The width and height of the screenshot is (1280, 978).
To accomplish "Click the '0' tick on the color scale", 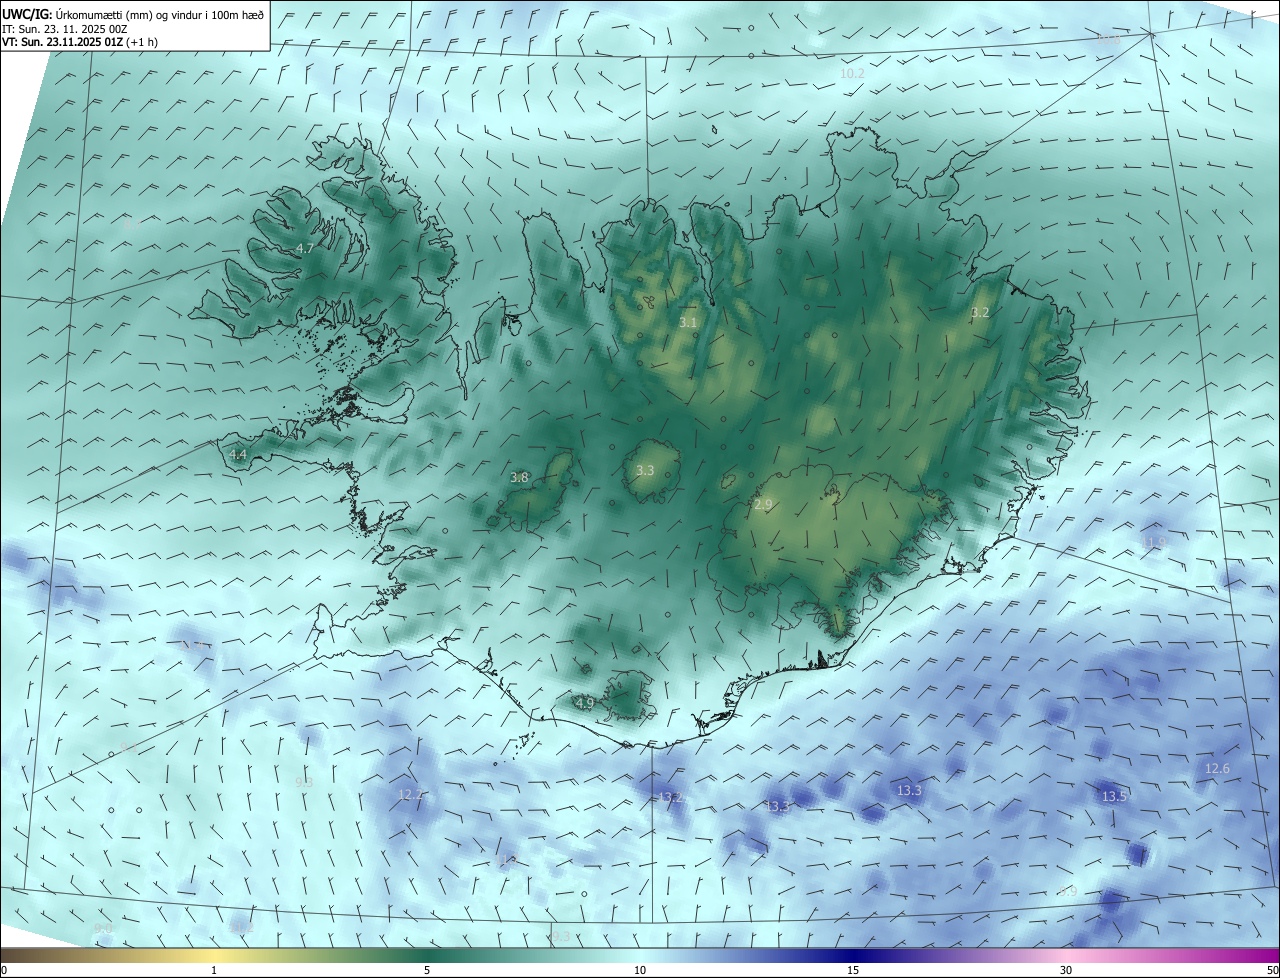I will (4, 970).
